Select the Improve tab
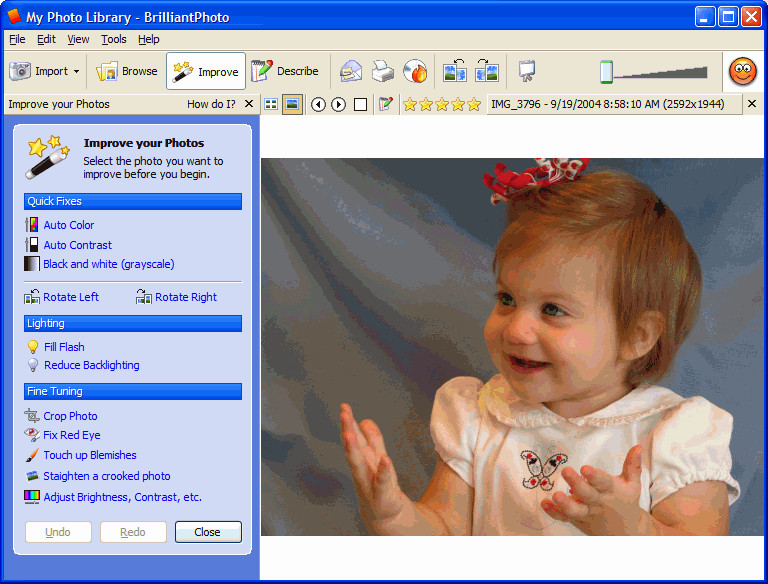The image size is (768, 584). pos(206,71)
